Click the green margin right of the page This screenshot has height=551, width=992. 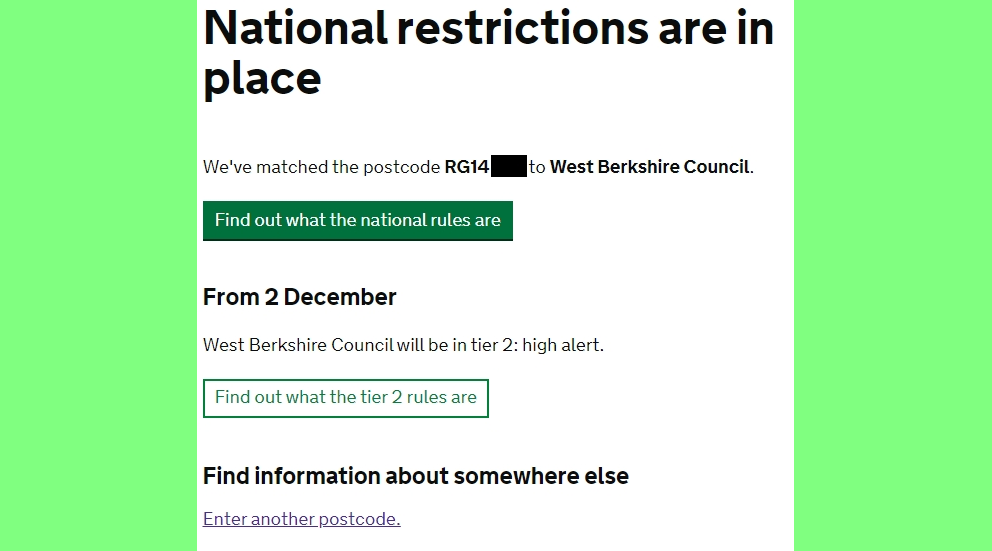pos(893,275)
